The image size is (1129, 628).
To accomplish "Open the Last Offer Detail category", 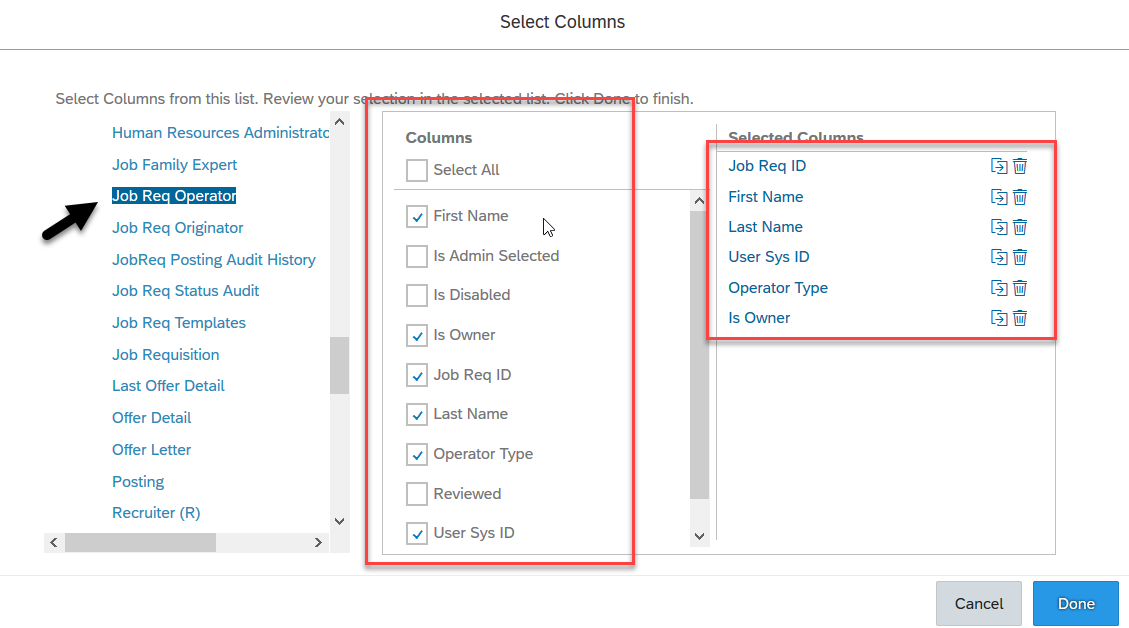I will point(168,386).
